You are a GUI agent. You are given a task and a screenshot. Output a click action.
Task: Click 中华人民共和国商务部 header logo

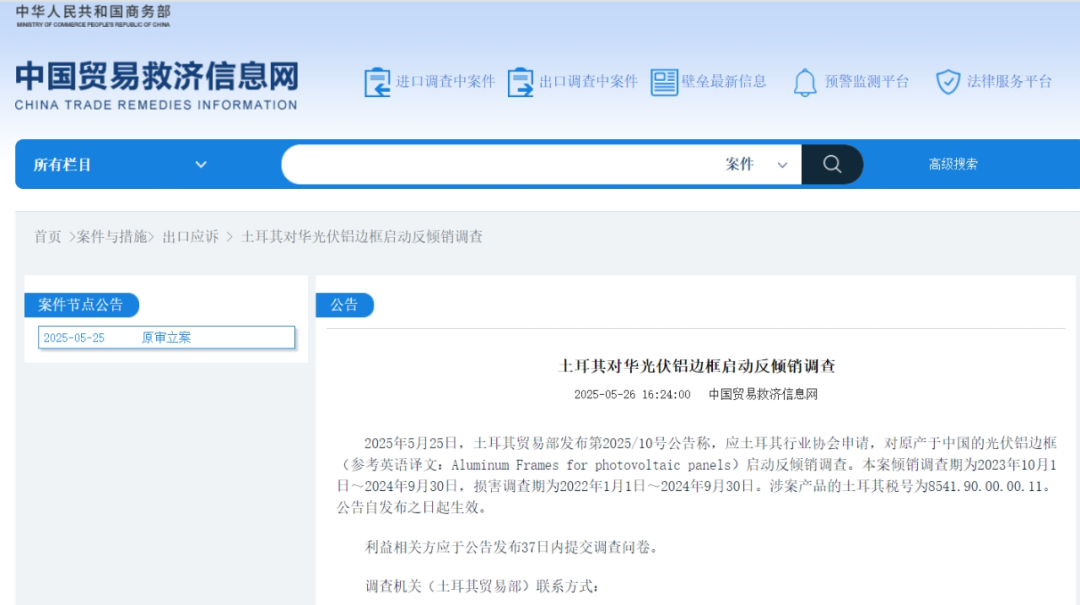click(93, 15)
